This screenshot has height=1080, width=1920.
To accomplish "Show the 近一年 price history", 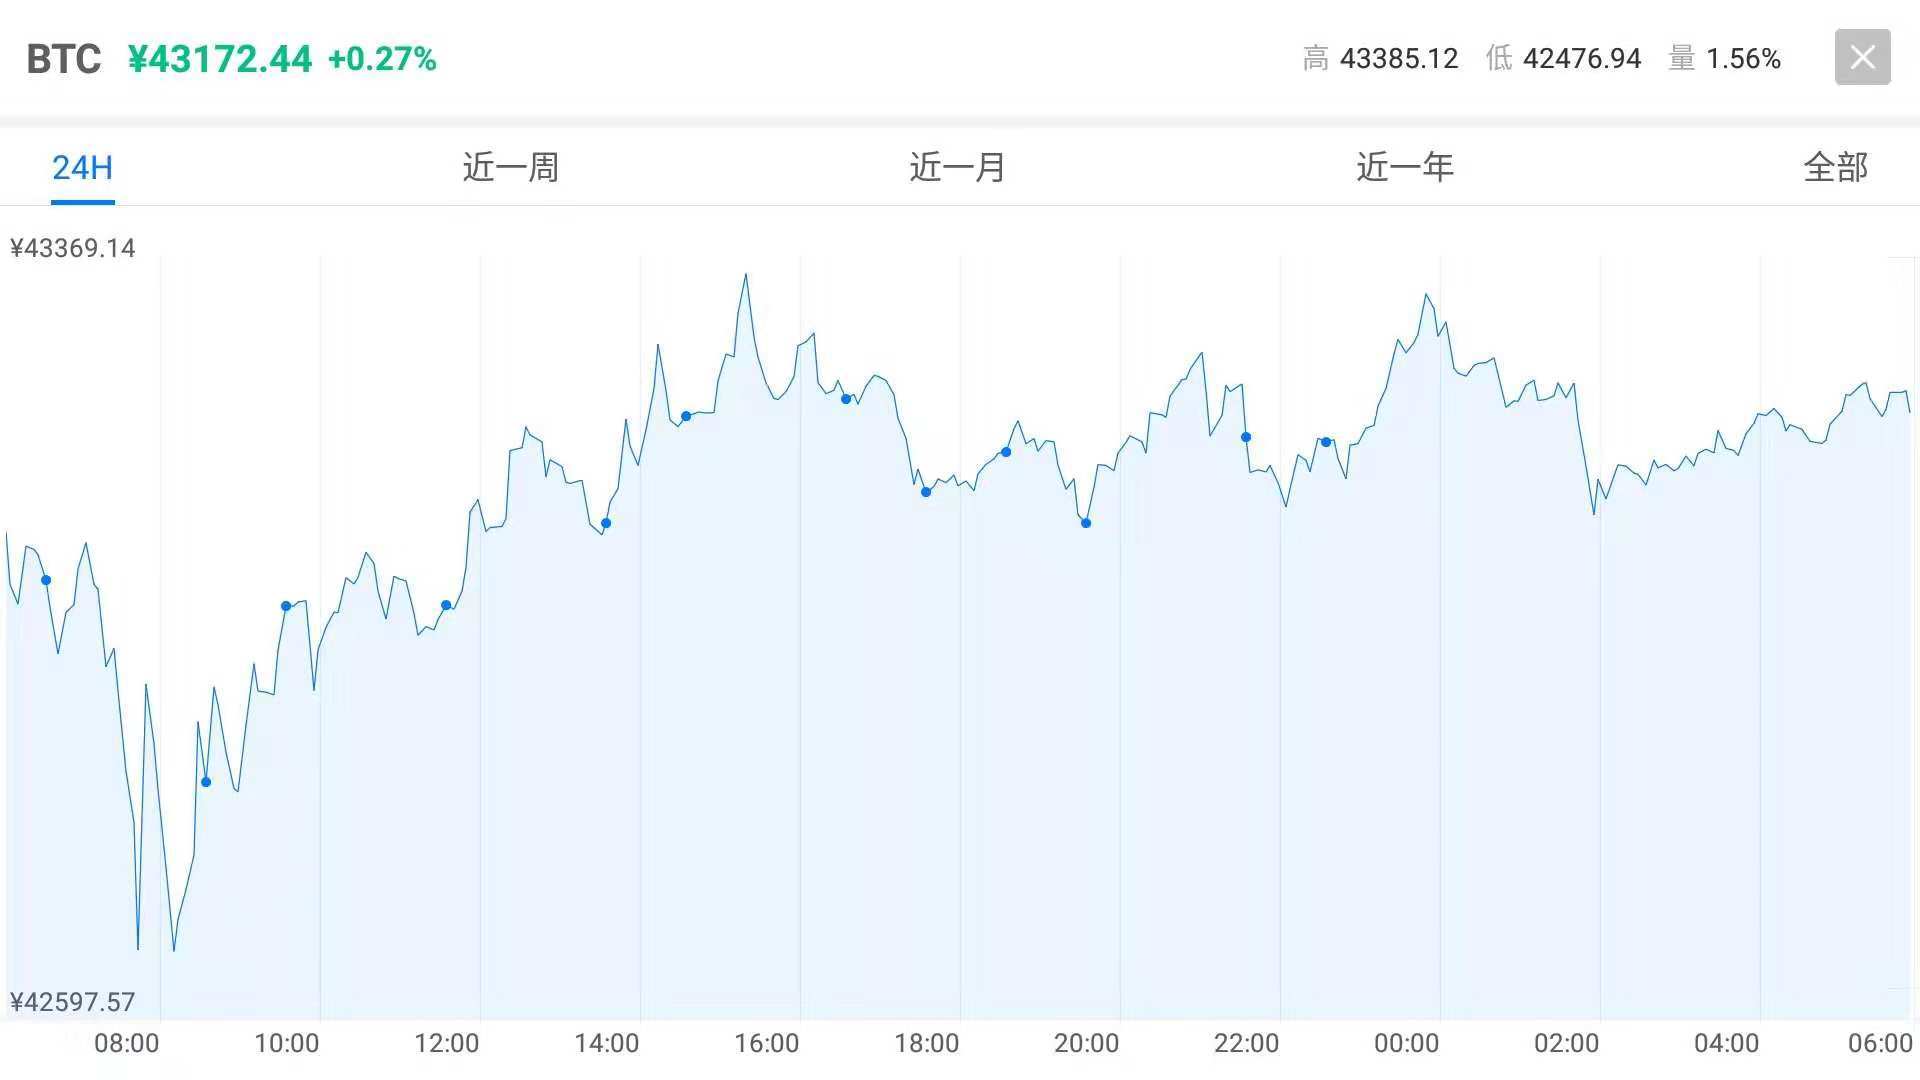I will (1404, 167).
